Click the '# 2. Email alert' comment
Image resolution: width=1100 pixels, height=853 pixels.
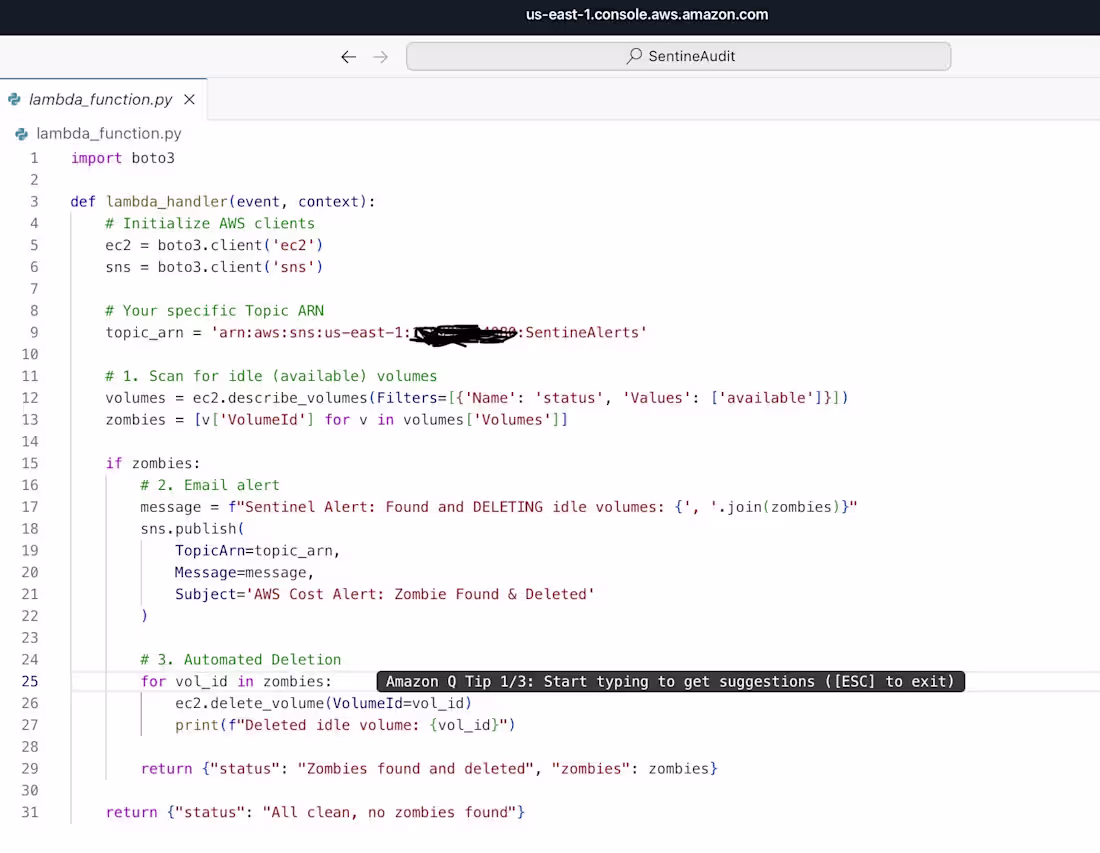click(x=210, y=485)
